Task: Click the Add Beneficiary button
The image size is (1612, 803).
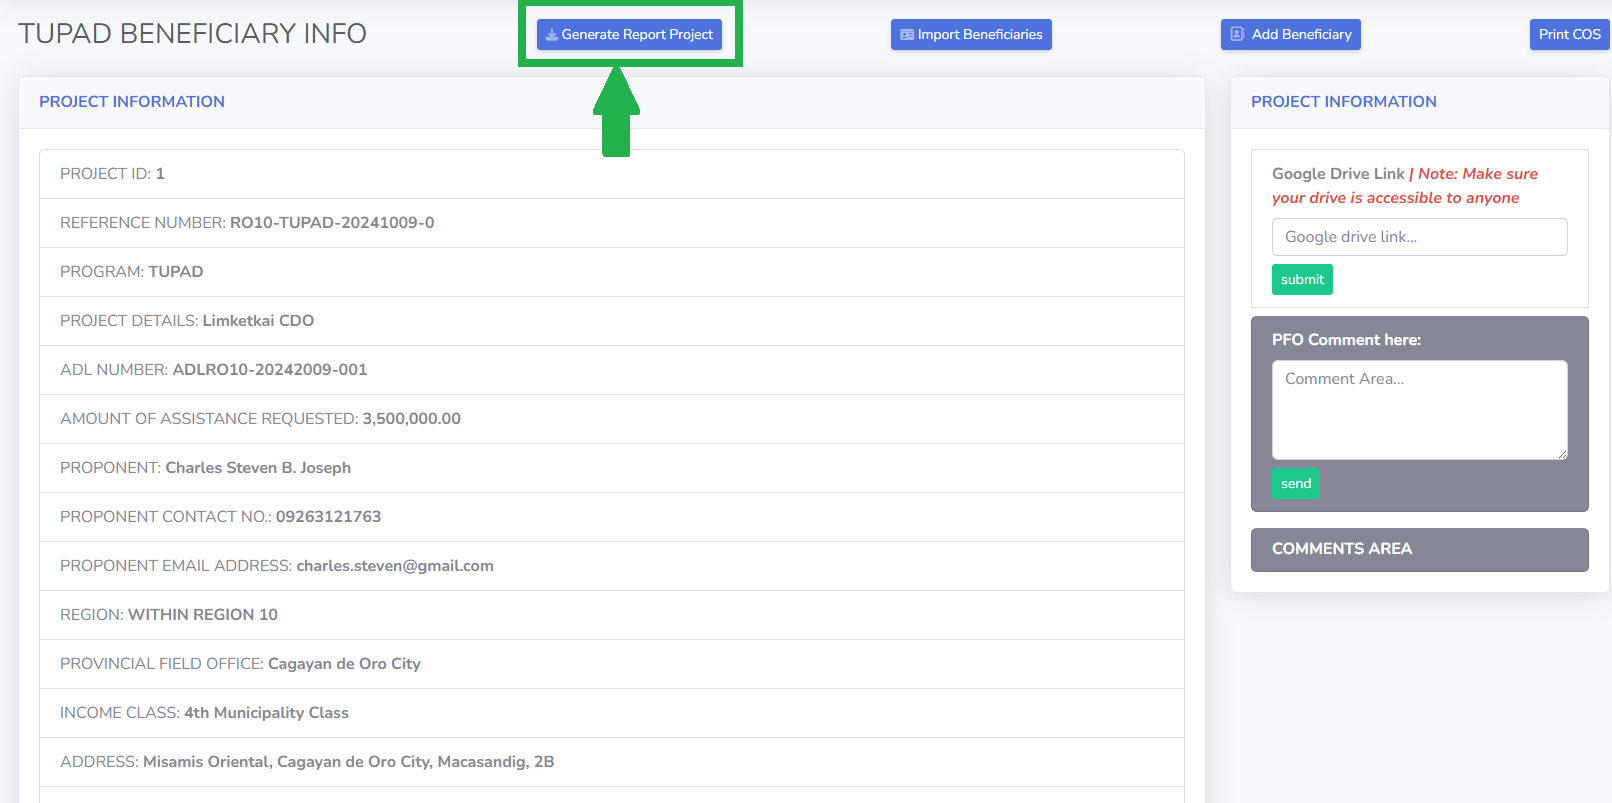Action: [x=1291, y=34]
